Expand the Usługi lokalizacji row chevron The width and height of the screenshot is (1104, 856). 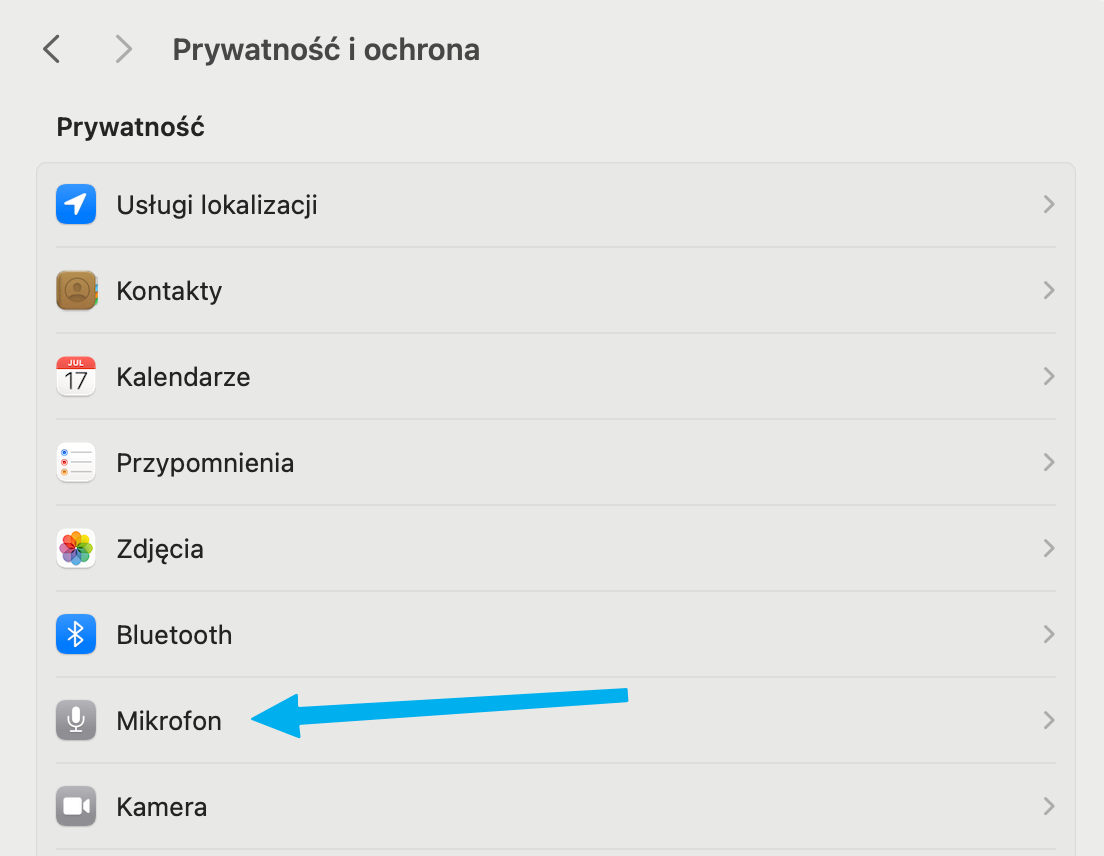[1048, 205]
